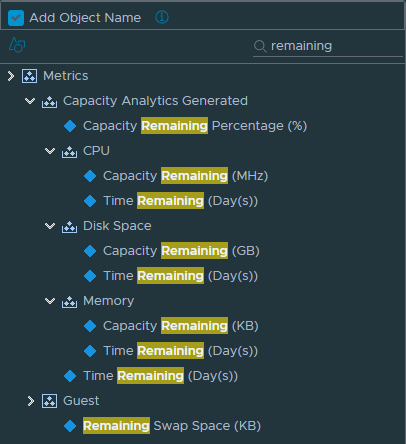Click diamond icon beside CPU Time Remaining
This screenshot has height=444, width=406.
[90, 201]
